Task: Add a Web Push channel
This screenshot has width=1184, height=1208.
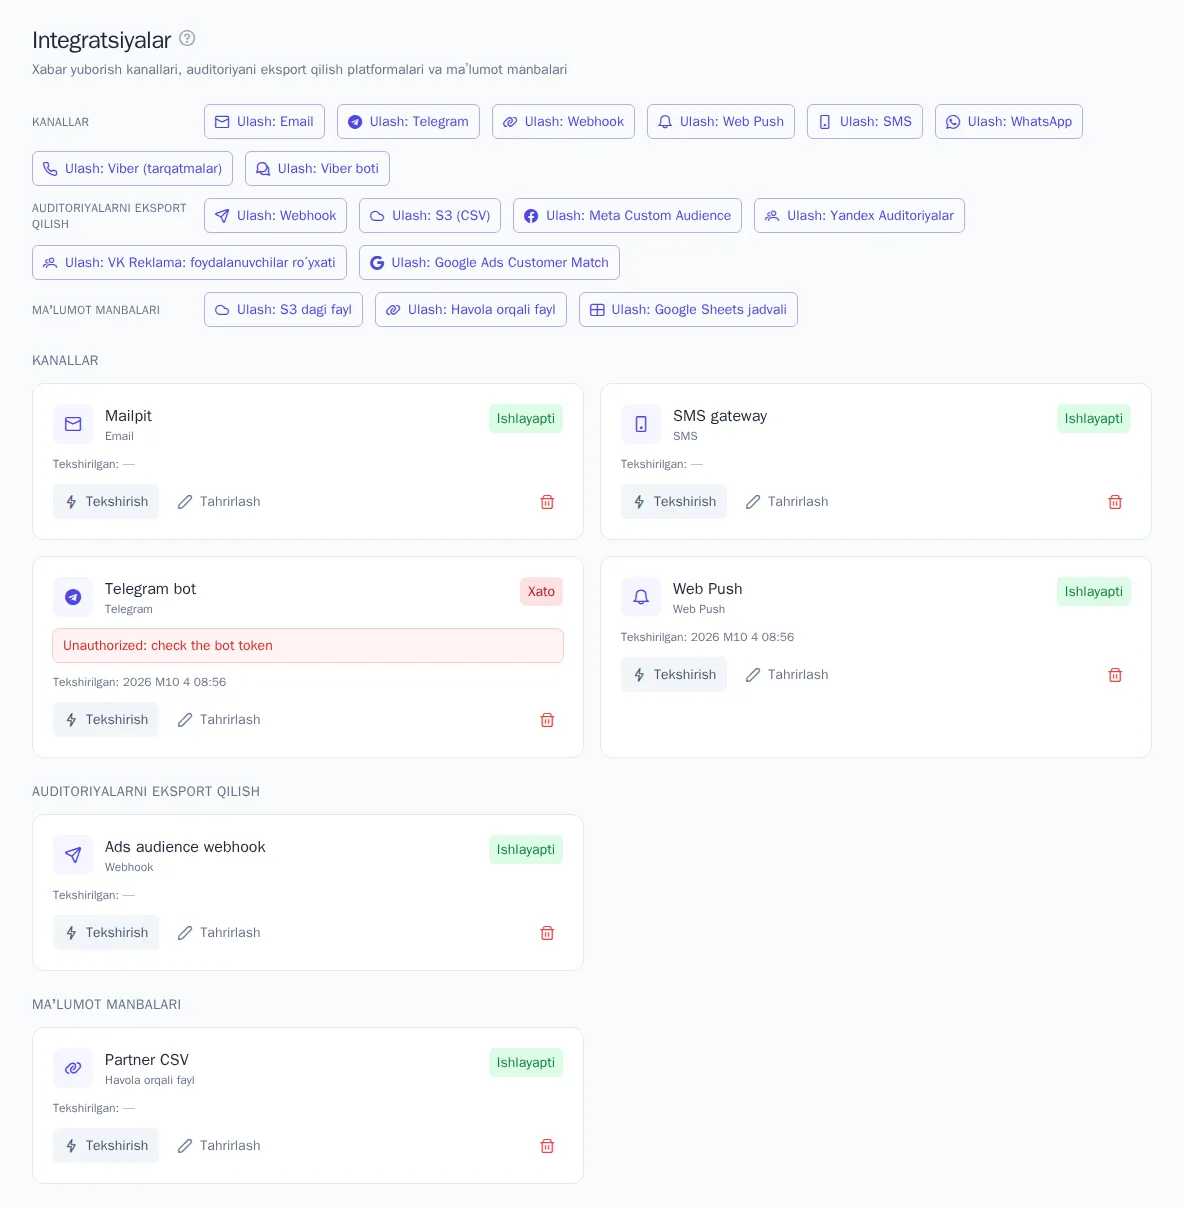Action: point(721,122)
